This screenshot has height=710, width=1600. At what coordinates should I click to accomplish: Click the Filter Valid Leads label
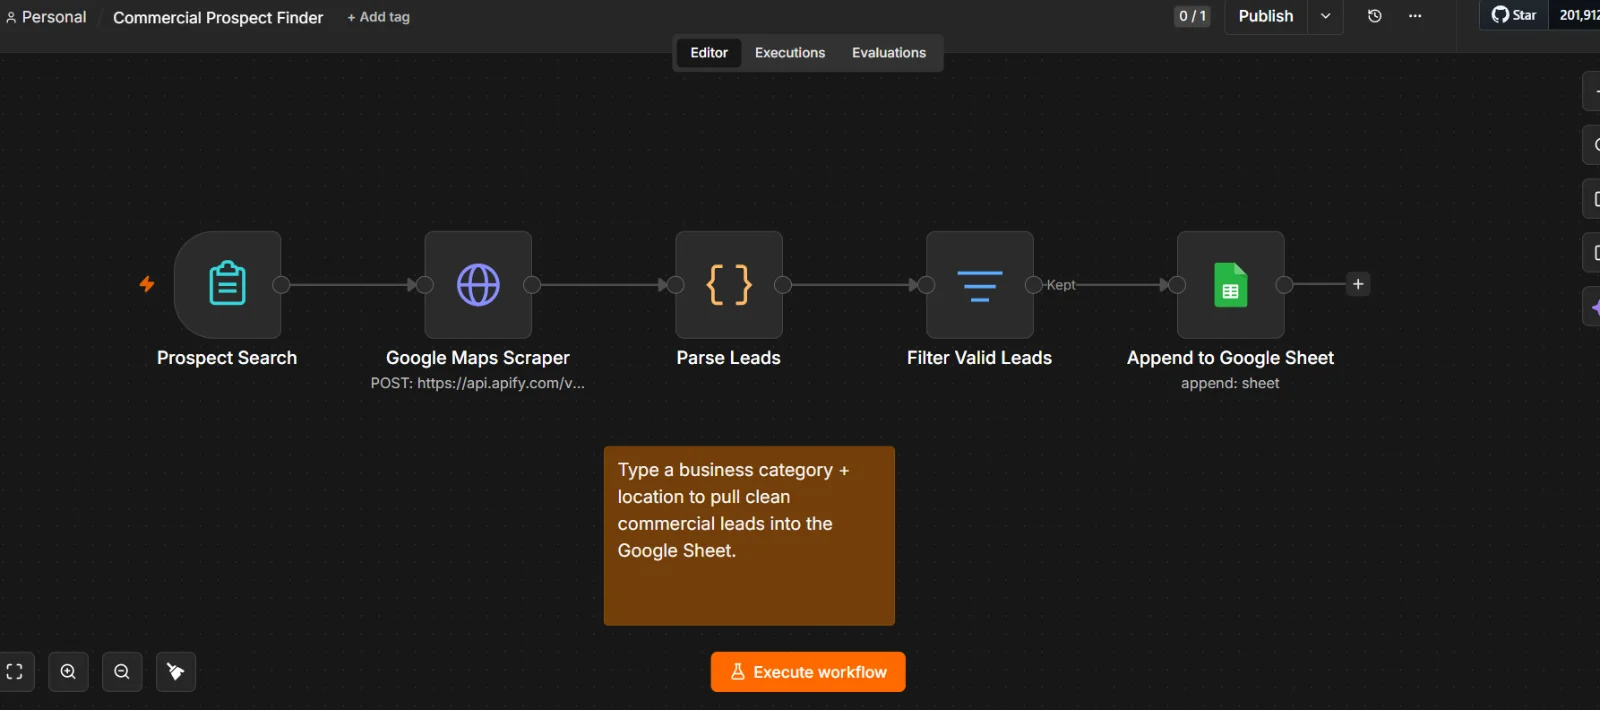click(x=980, y=358)
